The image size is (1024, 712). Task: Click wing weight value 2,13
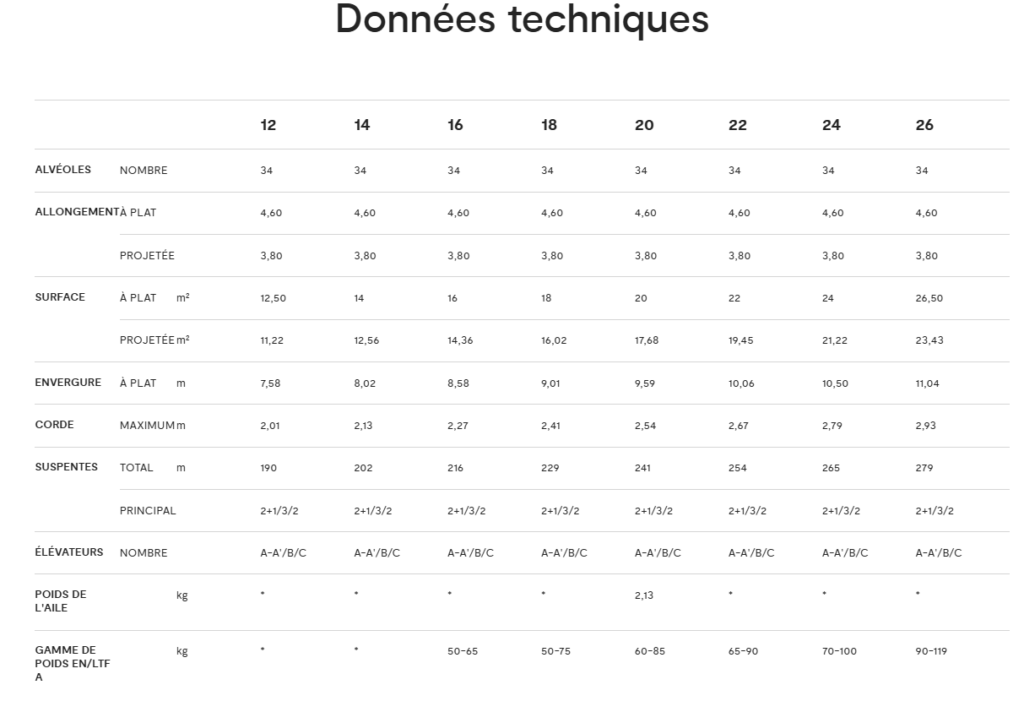(645, 595)
